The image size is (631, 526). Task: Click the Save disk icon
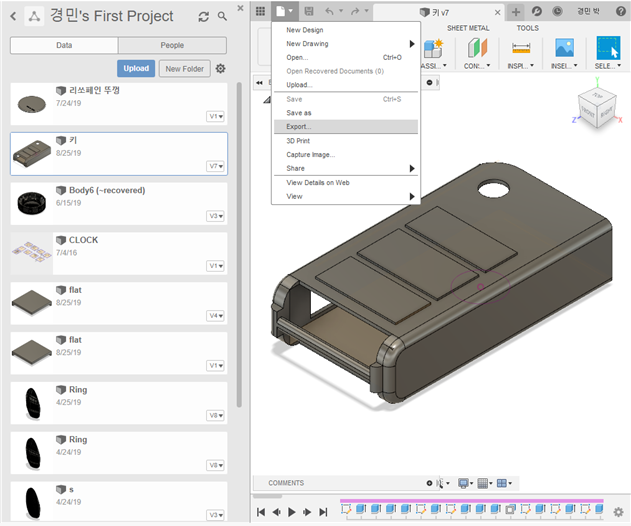click(309, 11)
